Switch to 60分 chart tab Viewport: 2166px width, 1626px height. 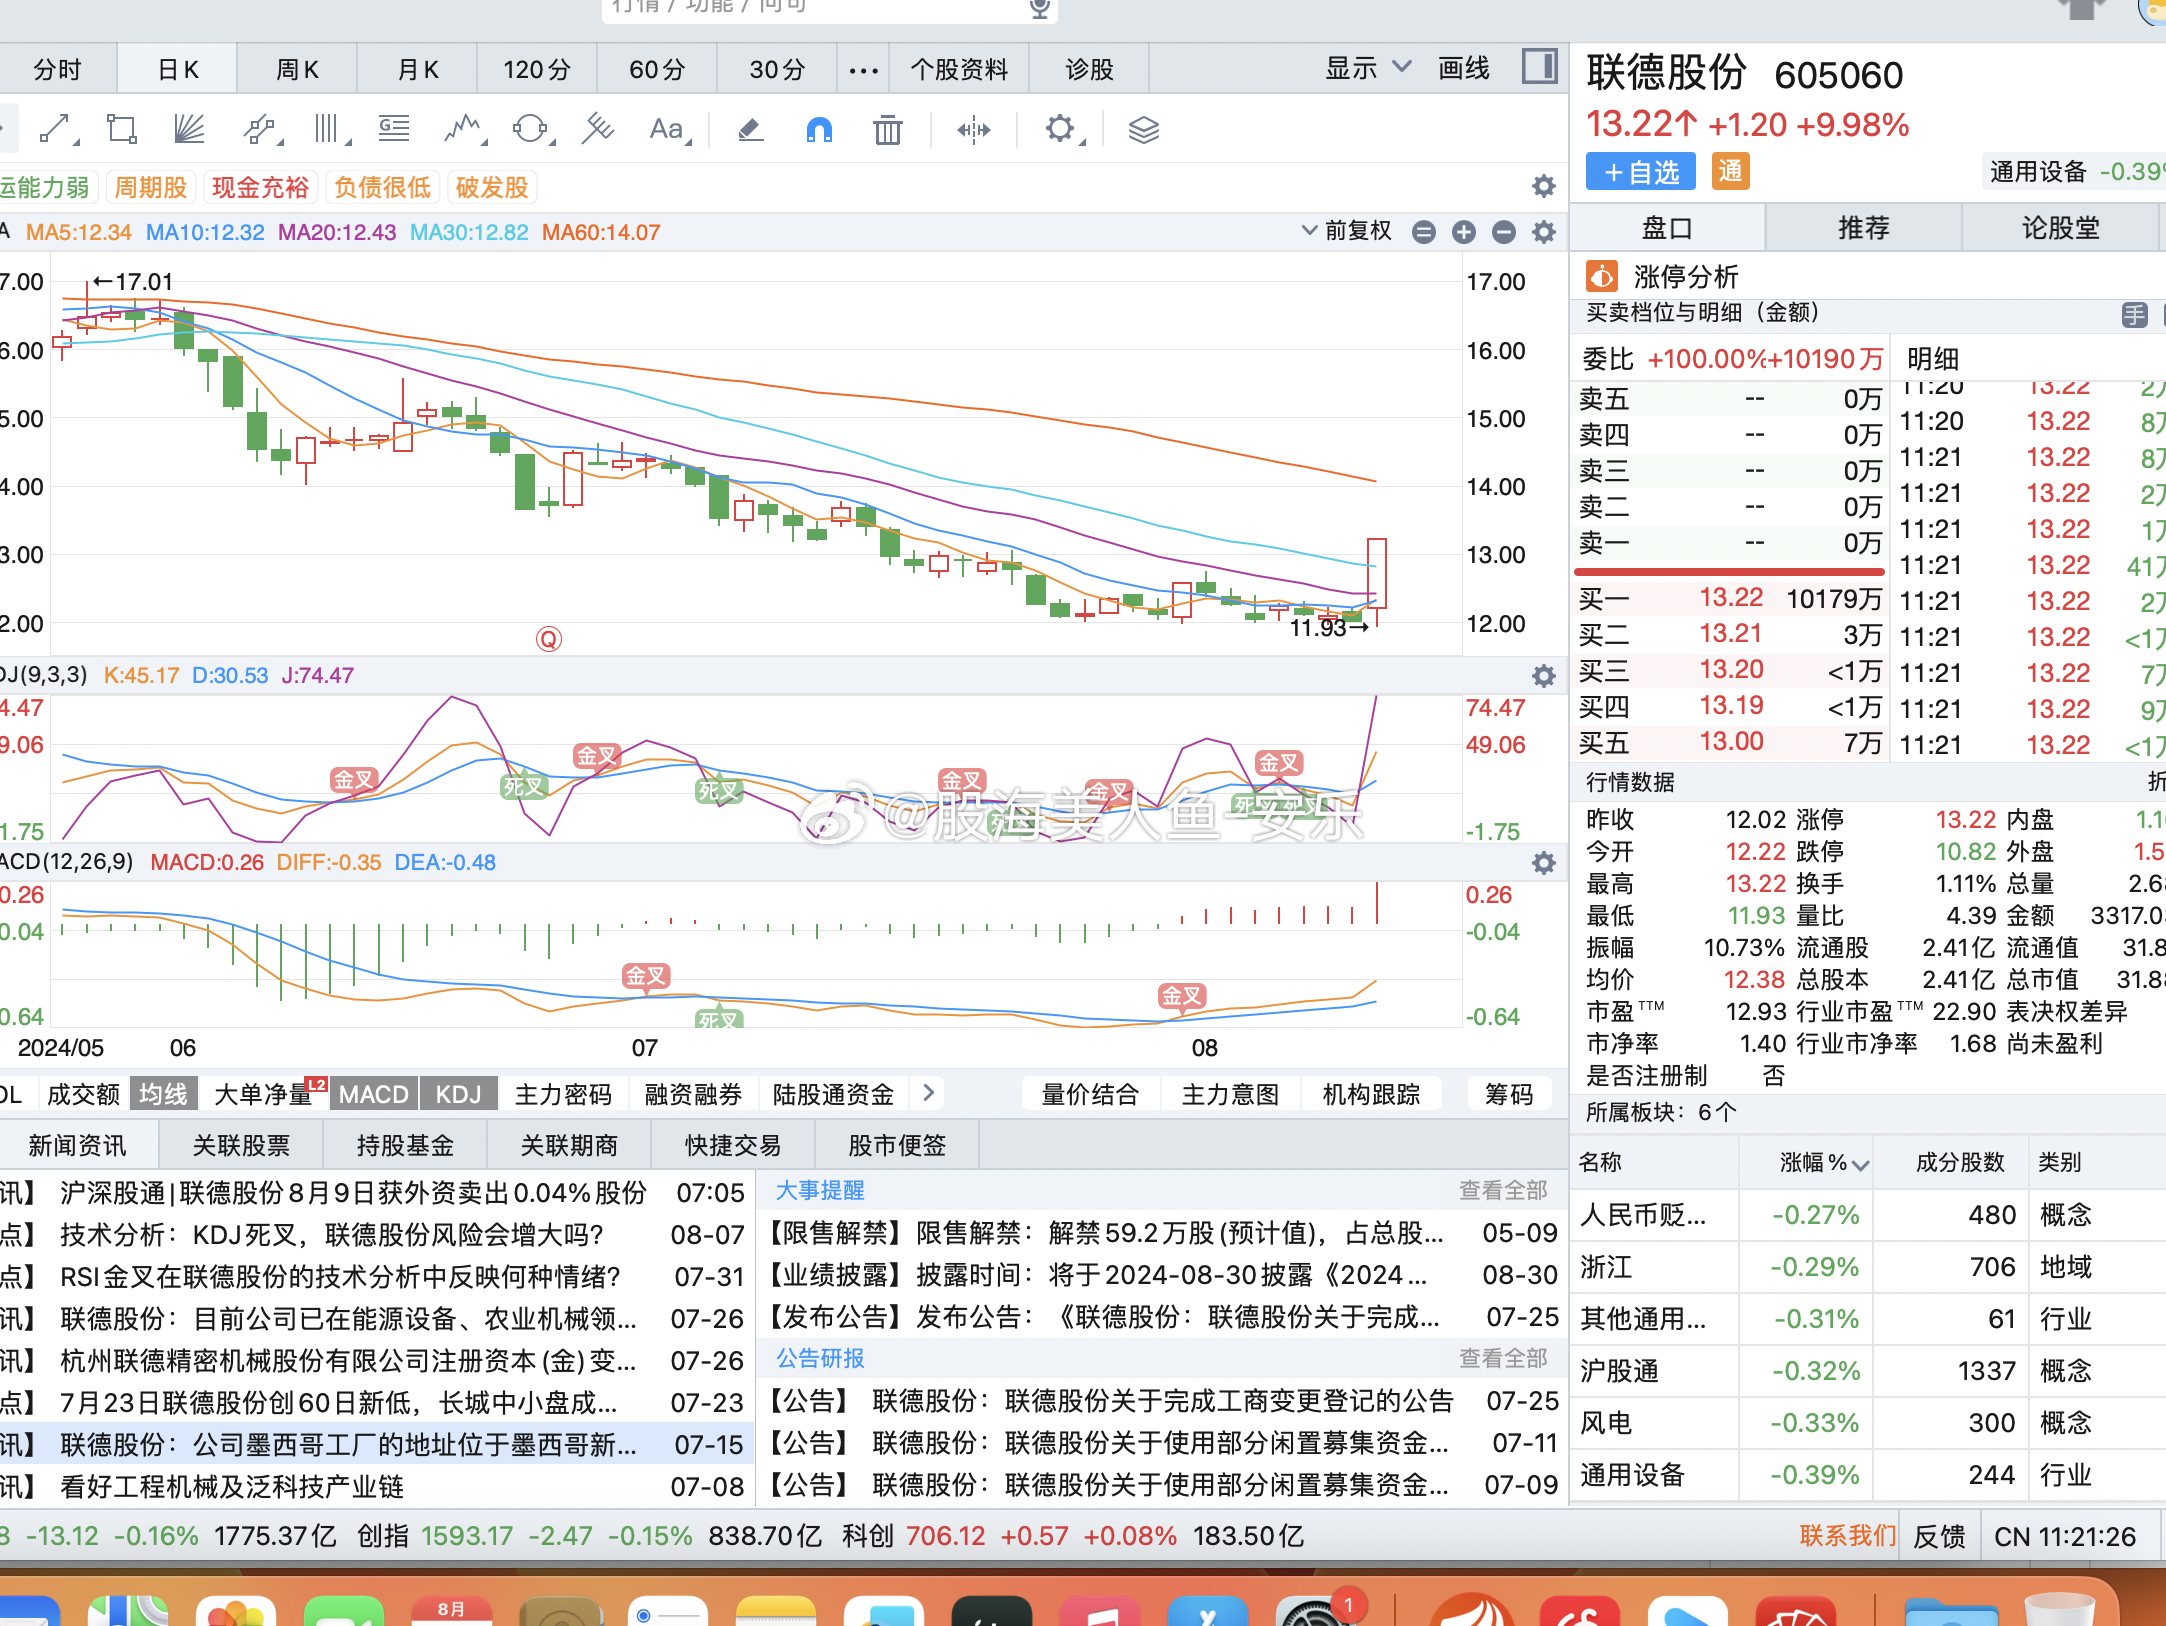[657, 69]
